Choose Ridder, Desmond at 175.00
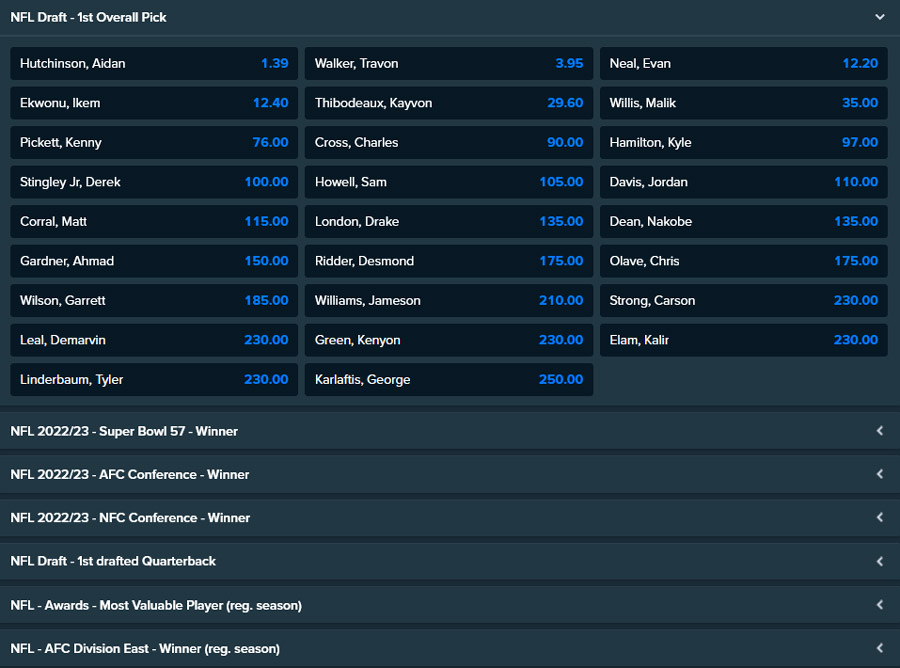Screen dimensions: 900x668 click(449, 261)
